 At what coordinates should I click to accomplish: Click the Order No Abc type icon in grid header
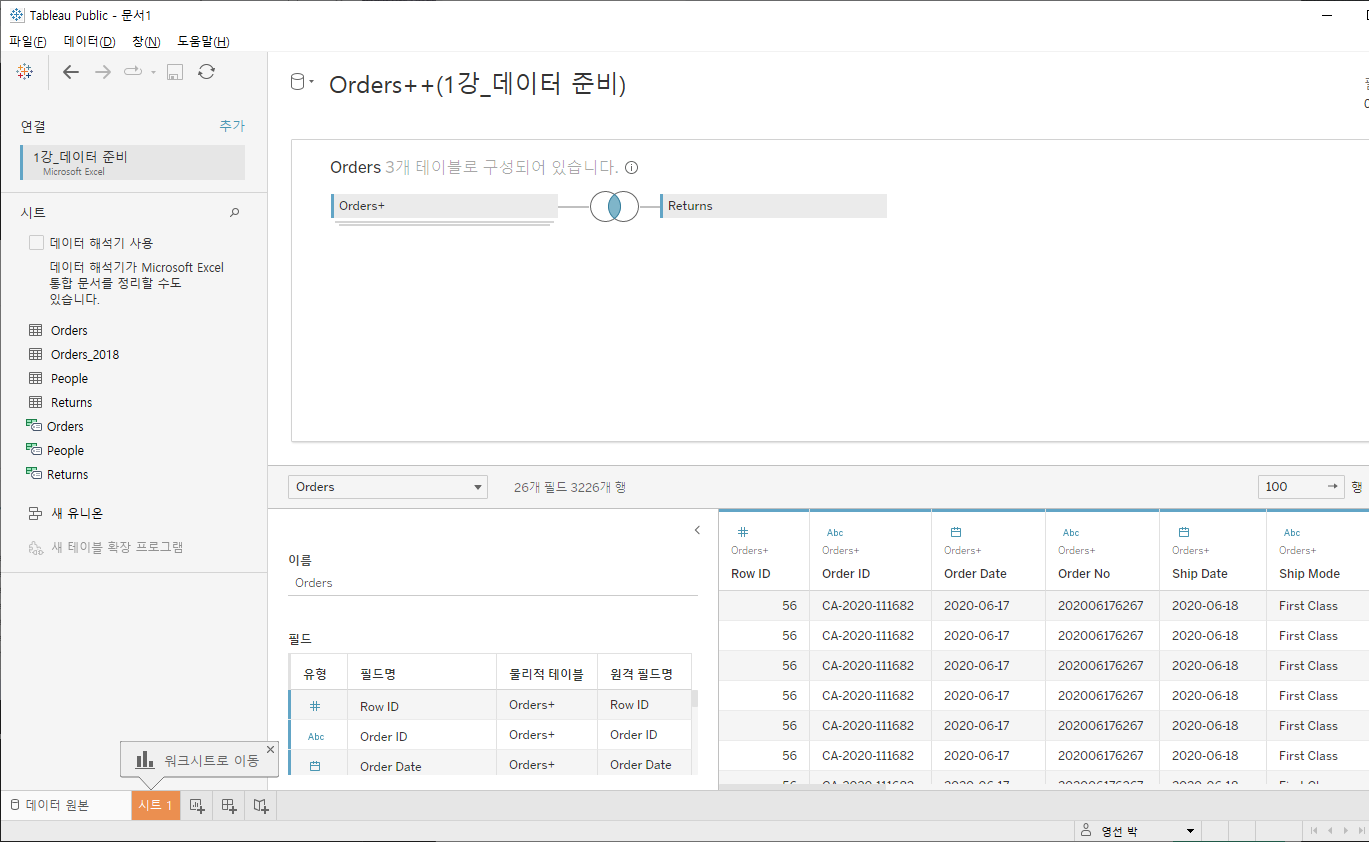(1070, 533)
